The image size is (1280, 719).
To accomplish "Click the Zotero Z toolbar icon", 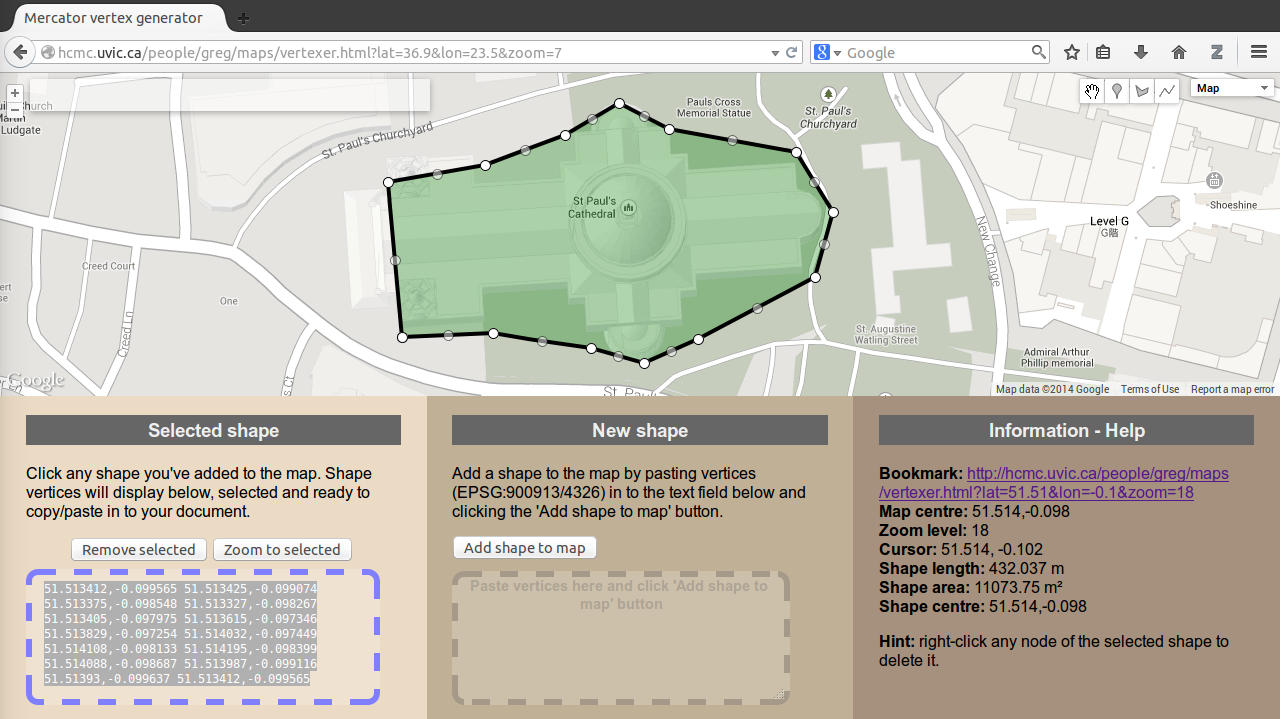I will [x=1217, y=52].
